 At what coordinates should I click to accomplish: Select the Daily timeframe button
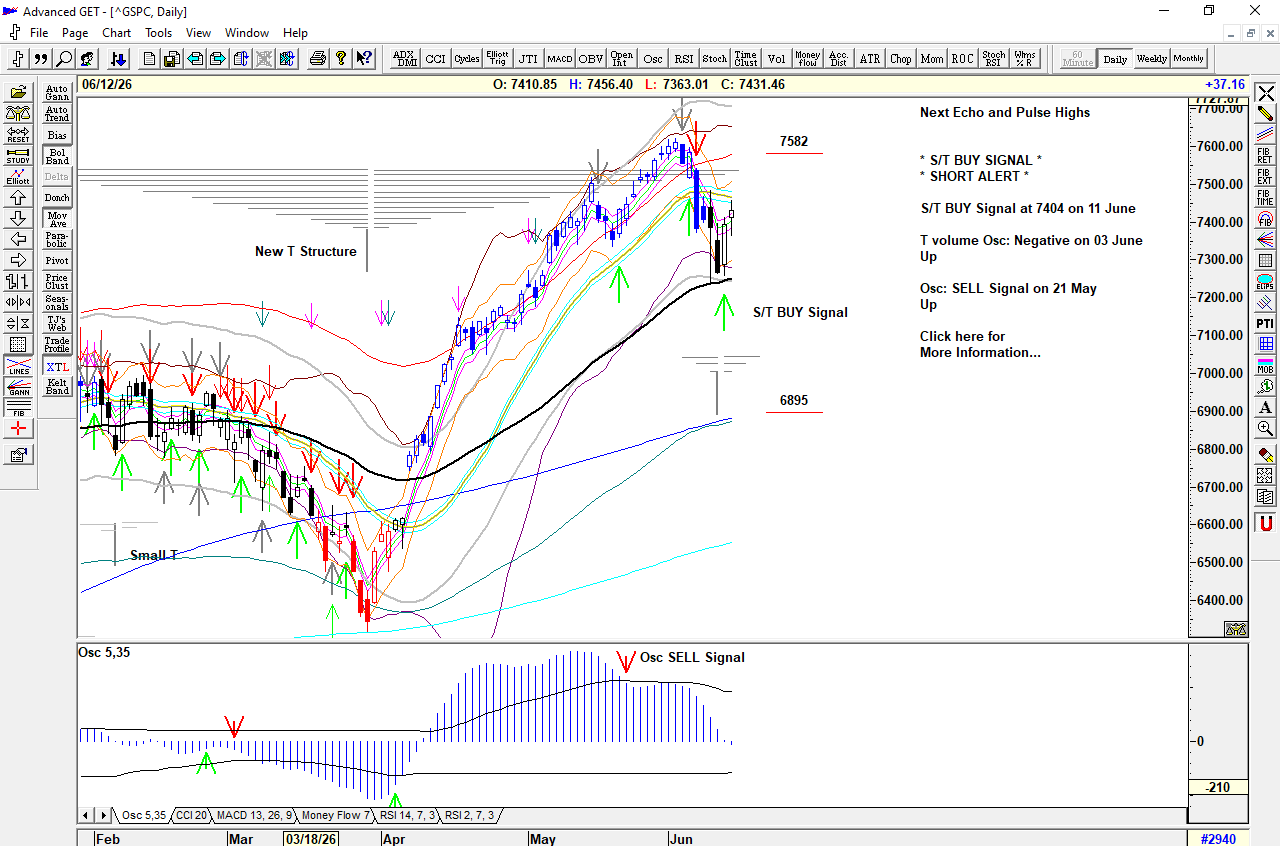pos(1115,59)
